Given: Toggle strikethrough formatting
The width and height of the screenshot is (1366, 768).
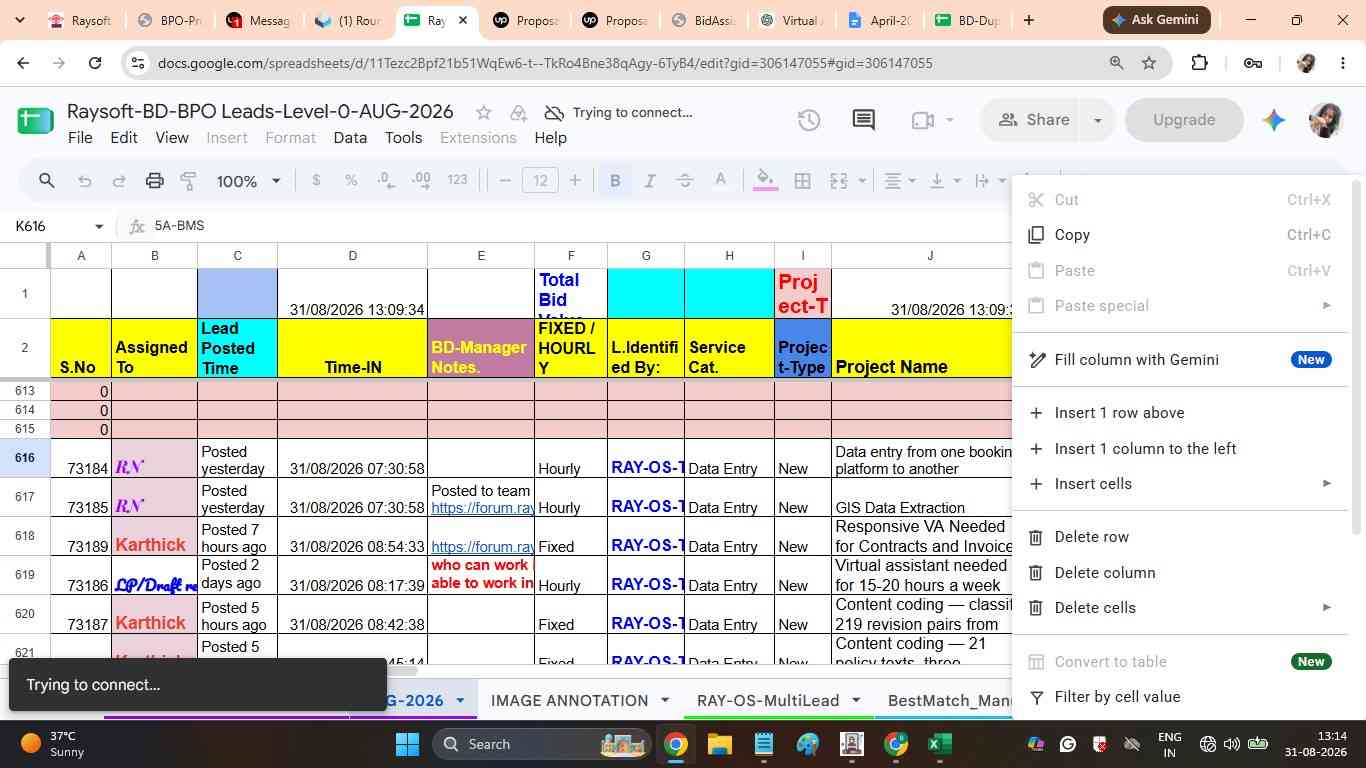Looking at the screenshot, I should coord(685,181).
